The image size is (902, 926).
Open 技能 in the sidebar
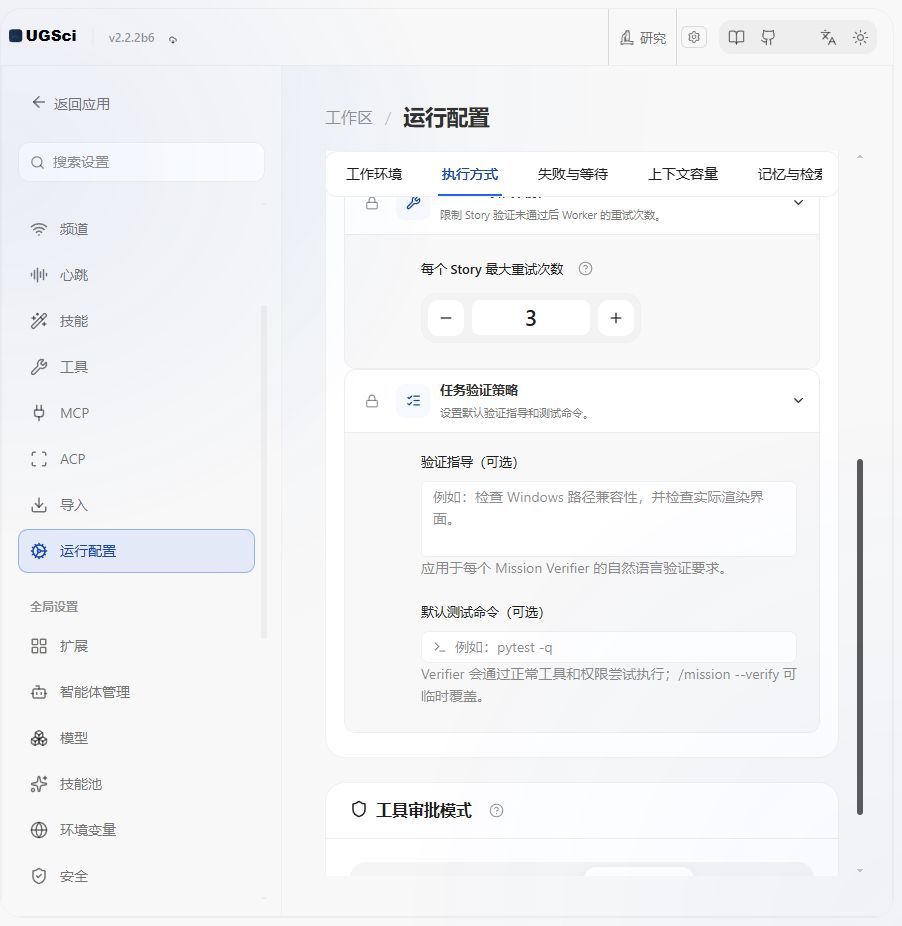[136, 321]
